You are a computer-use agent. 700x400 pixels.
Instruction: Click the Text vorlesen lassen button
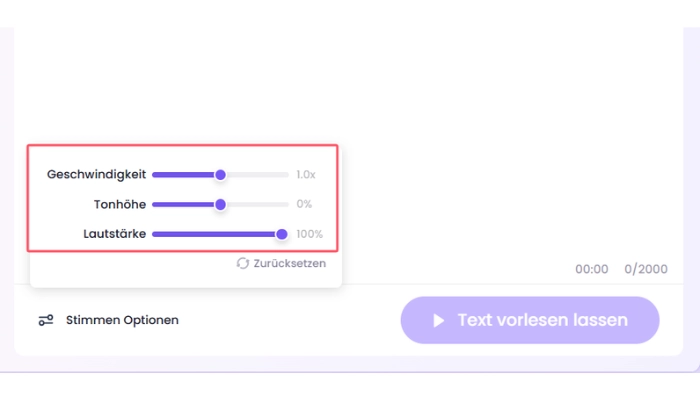click(x=530, y=320)
